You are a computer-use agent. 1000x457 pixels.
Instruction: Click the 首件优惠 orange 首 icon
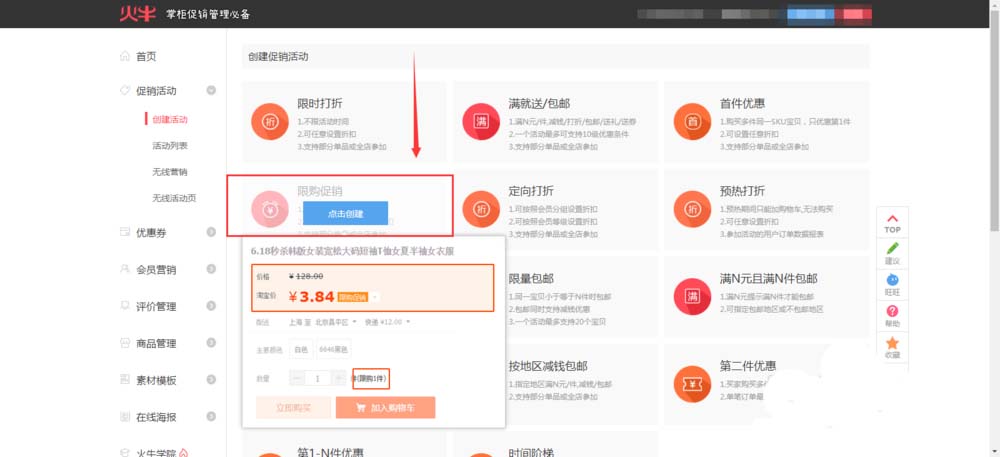[693, 121]
